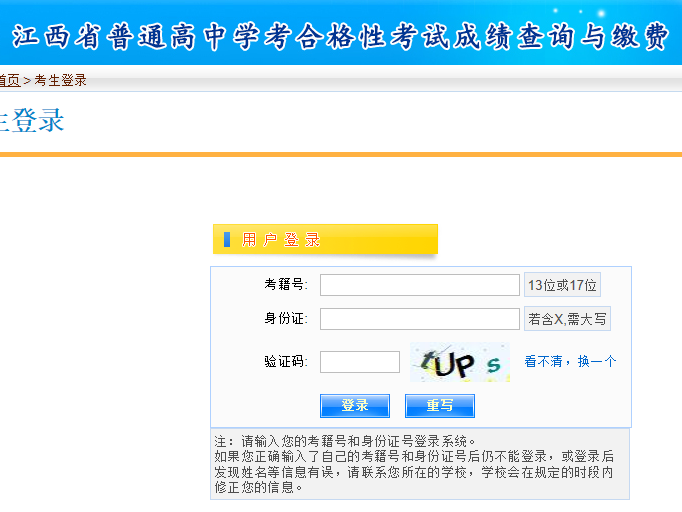The image size is (682, 512).
Task: Click the blue marker icon beside 用户登录
Action: pyautogui.click(x=227, y=239)
